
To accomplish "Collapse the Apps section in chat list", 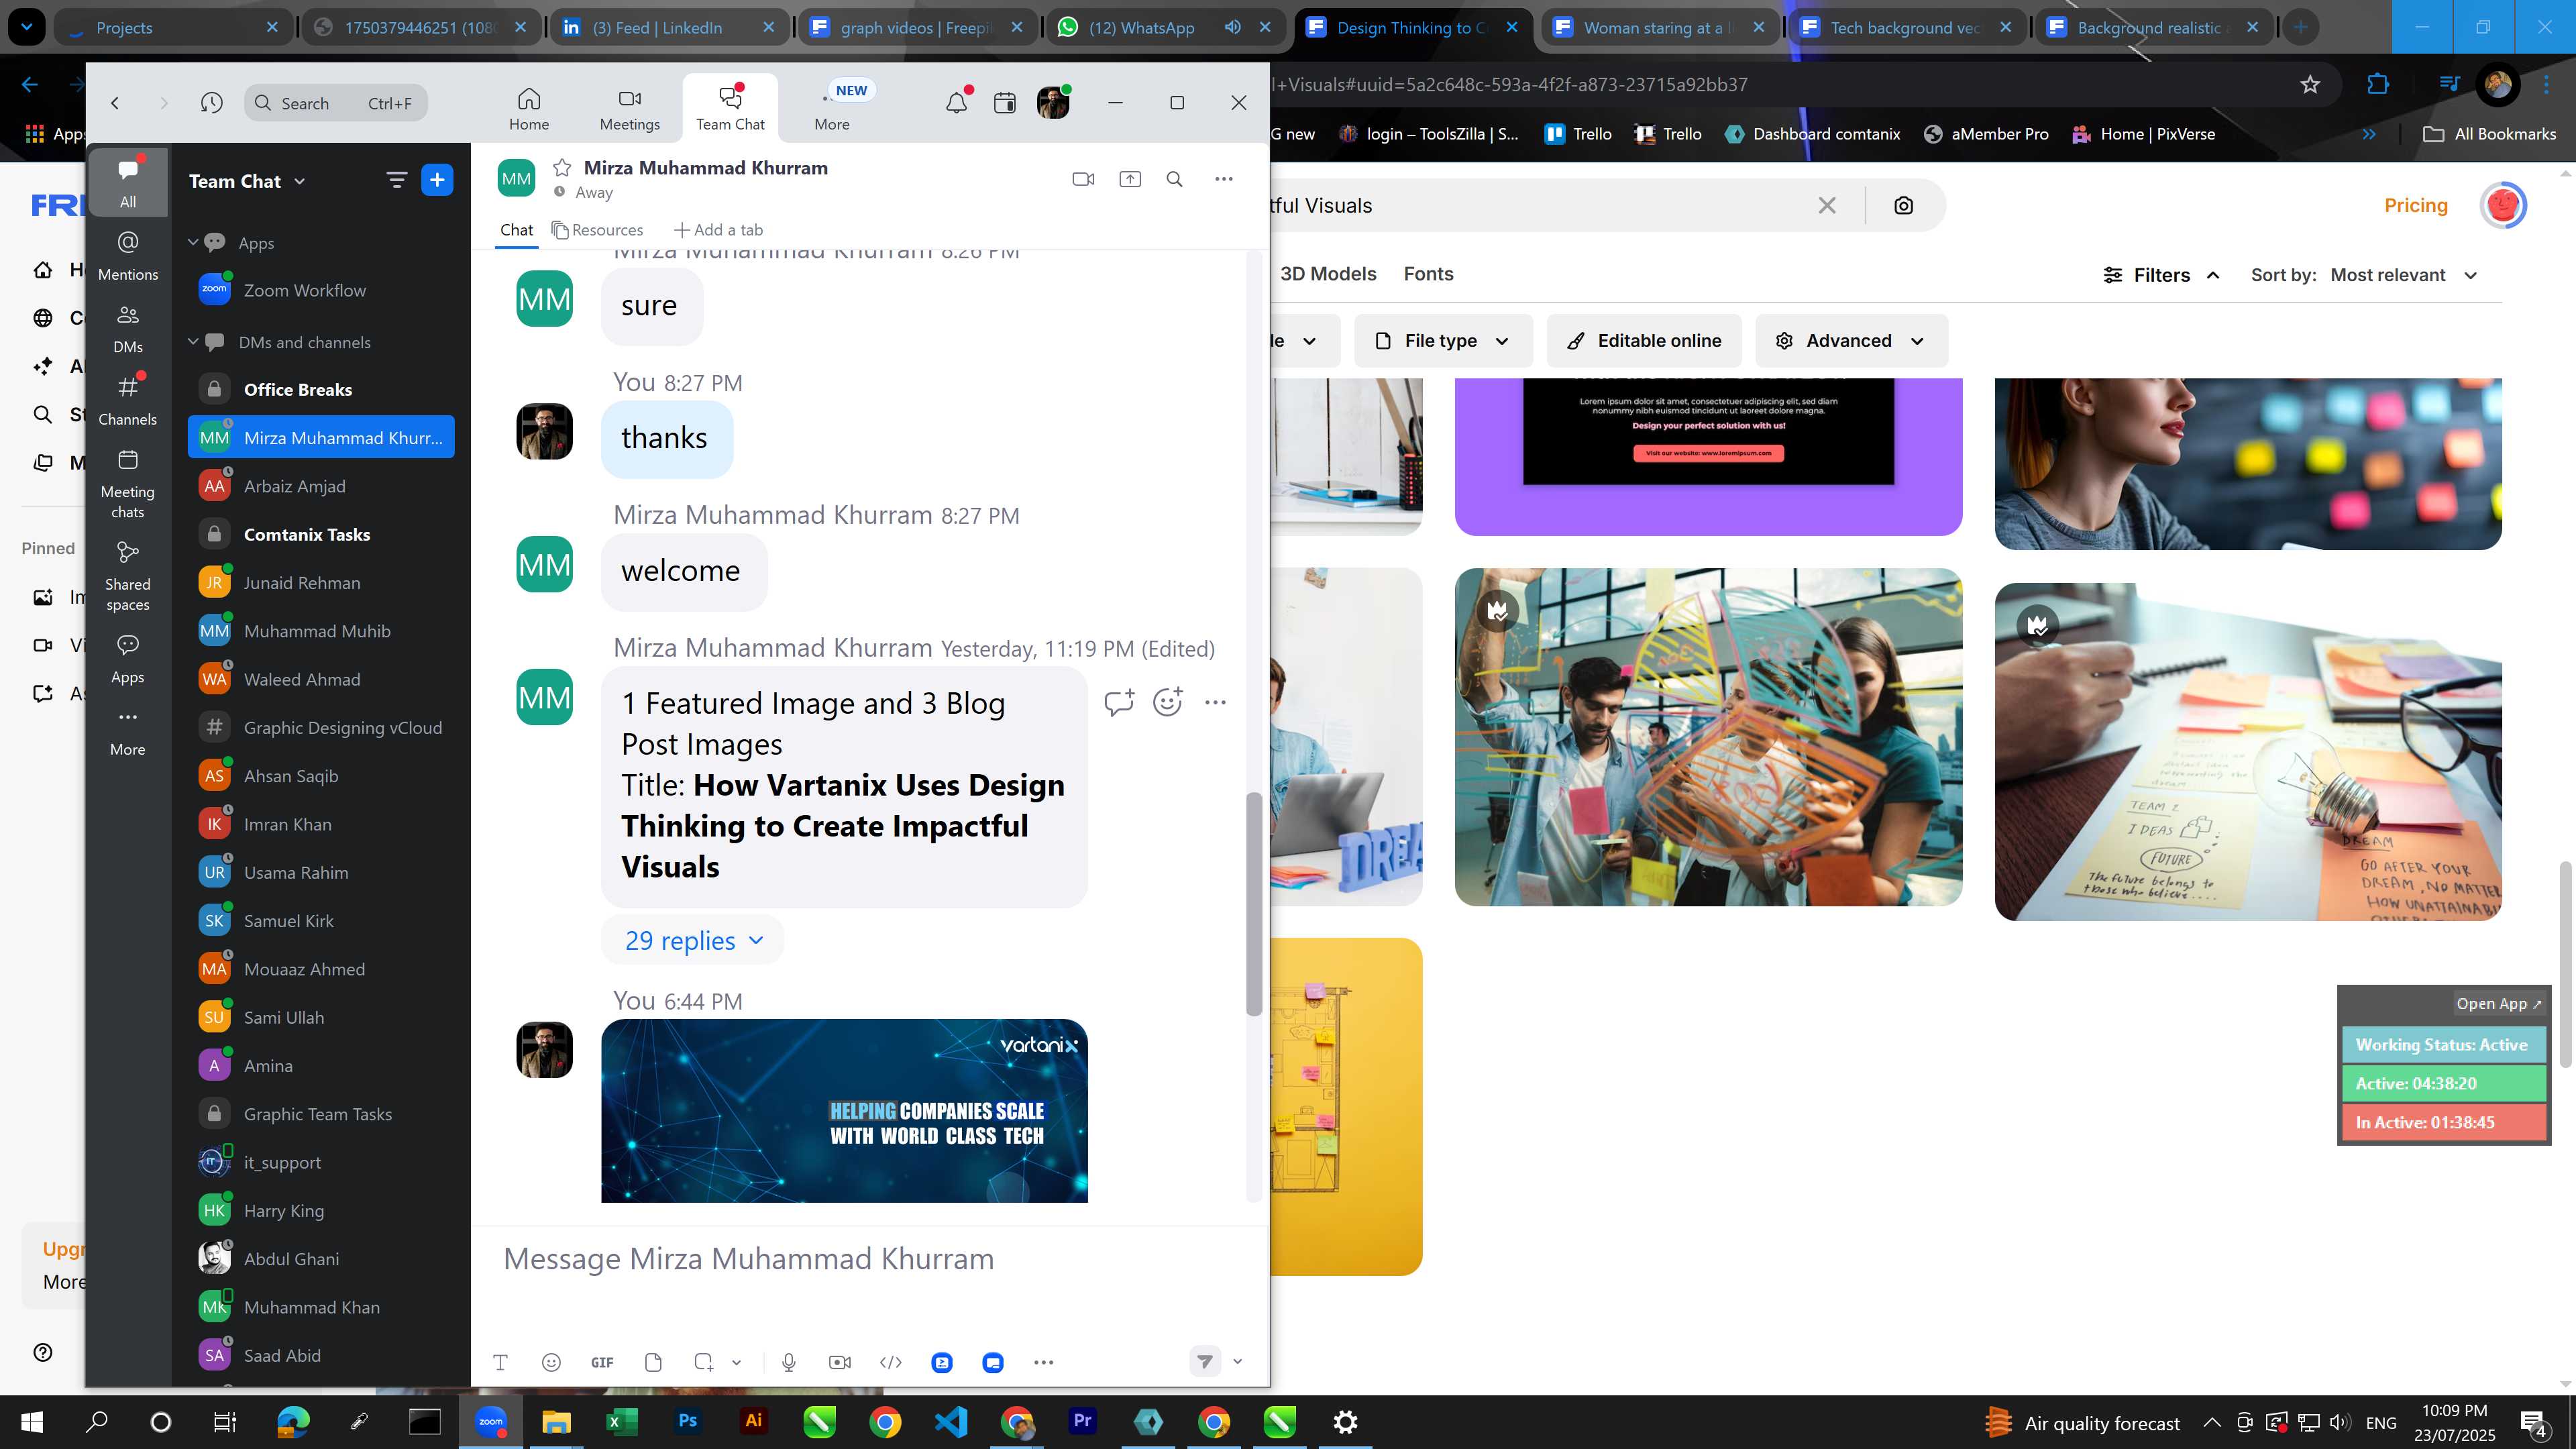I will pos(193,242).
